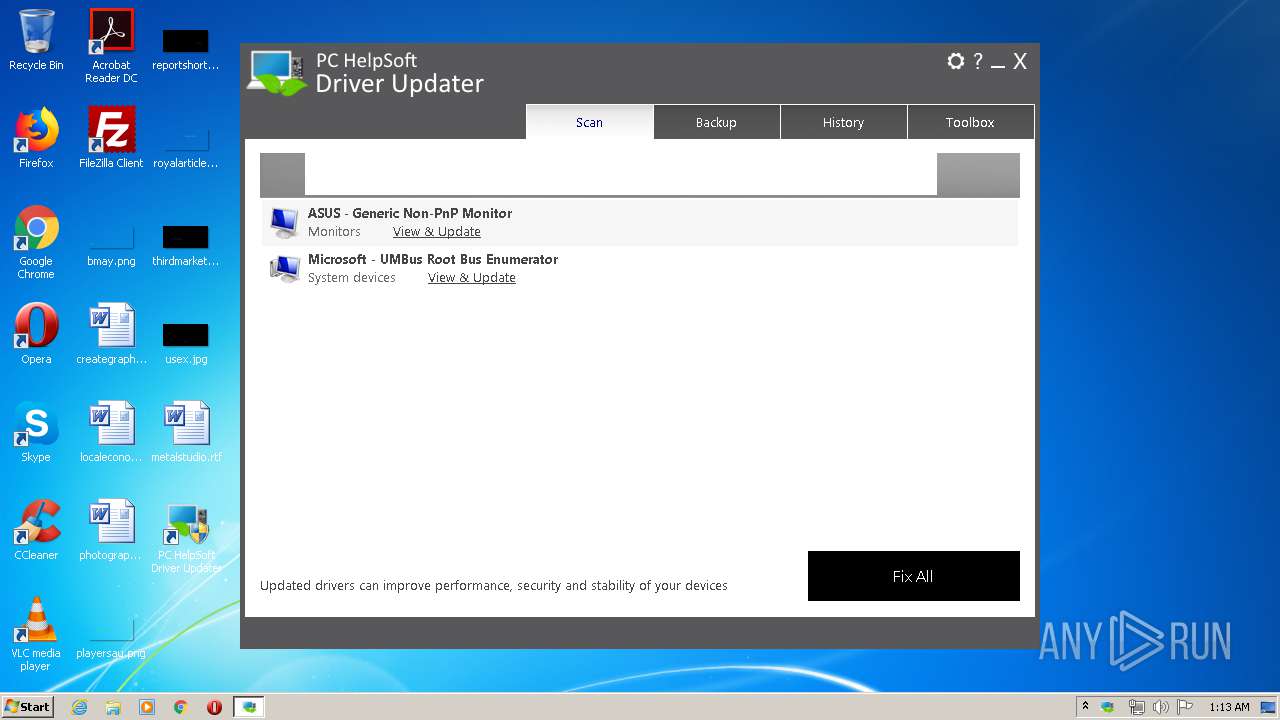The width and height of the screenshot is (1280, 720).
Task: Open the History tab
Action: 843,122
